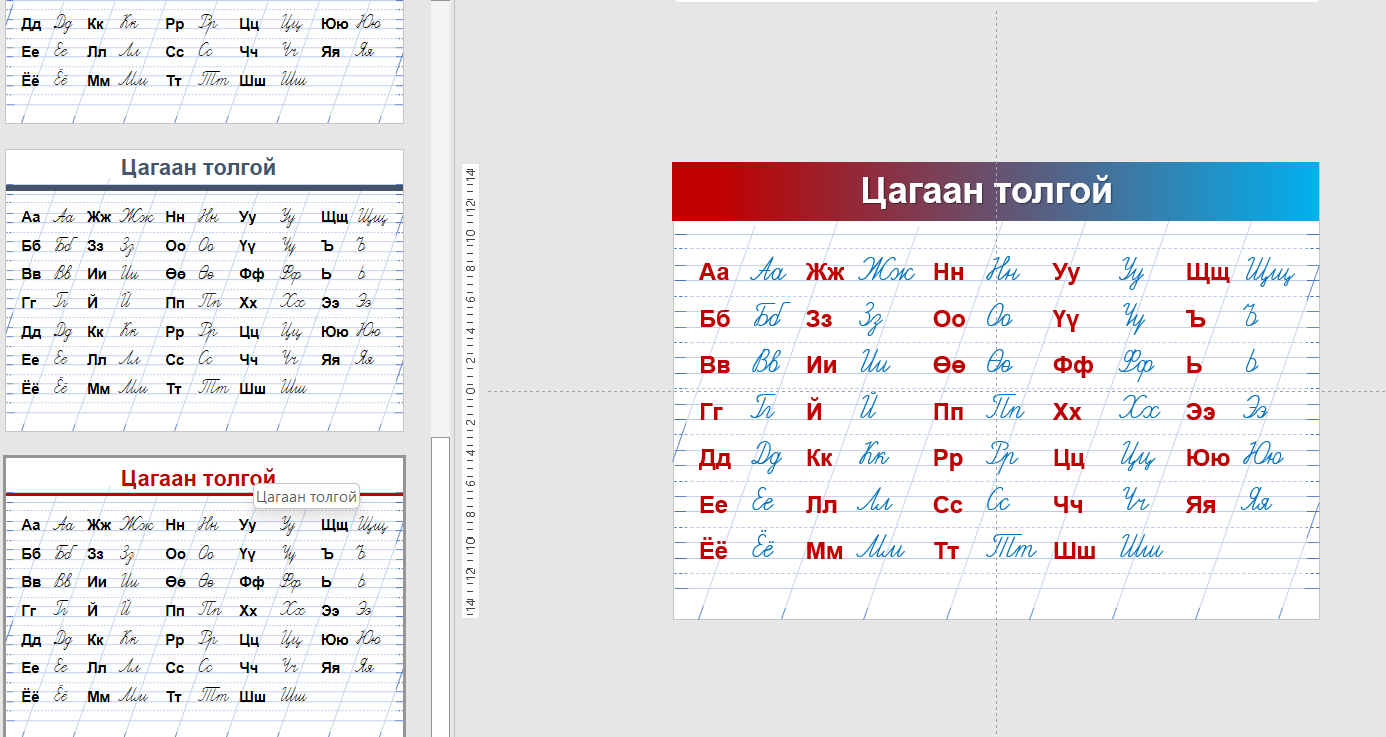1386x737 pixels.
Task: Click red printed Гг on main slide
Action: click(x=710, y=412)
